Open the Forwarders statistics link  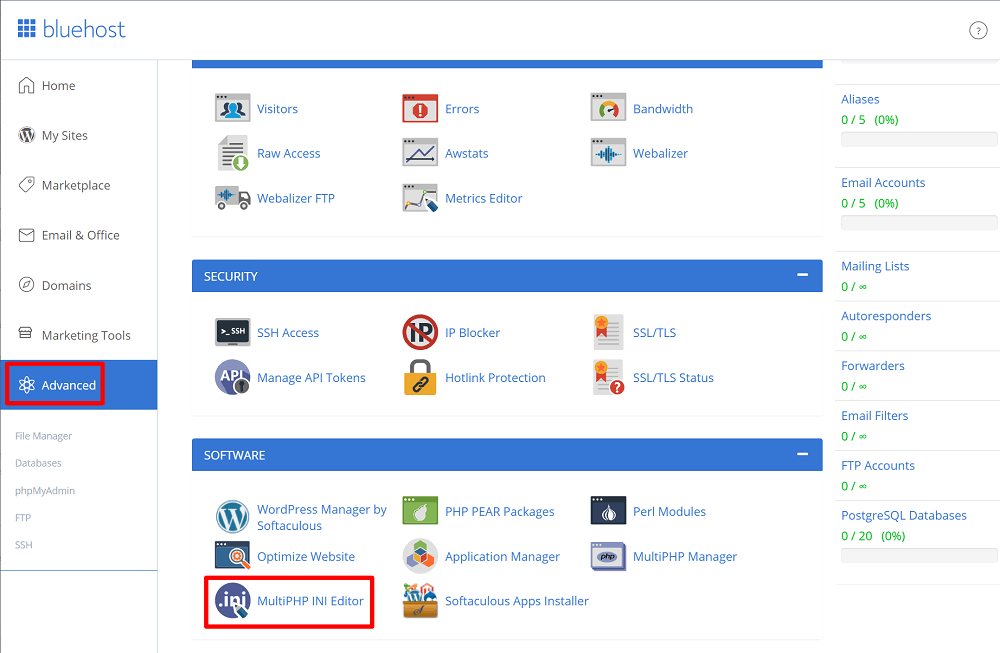pos(872,365)
